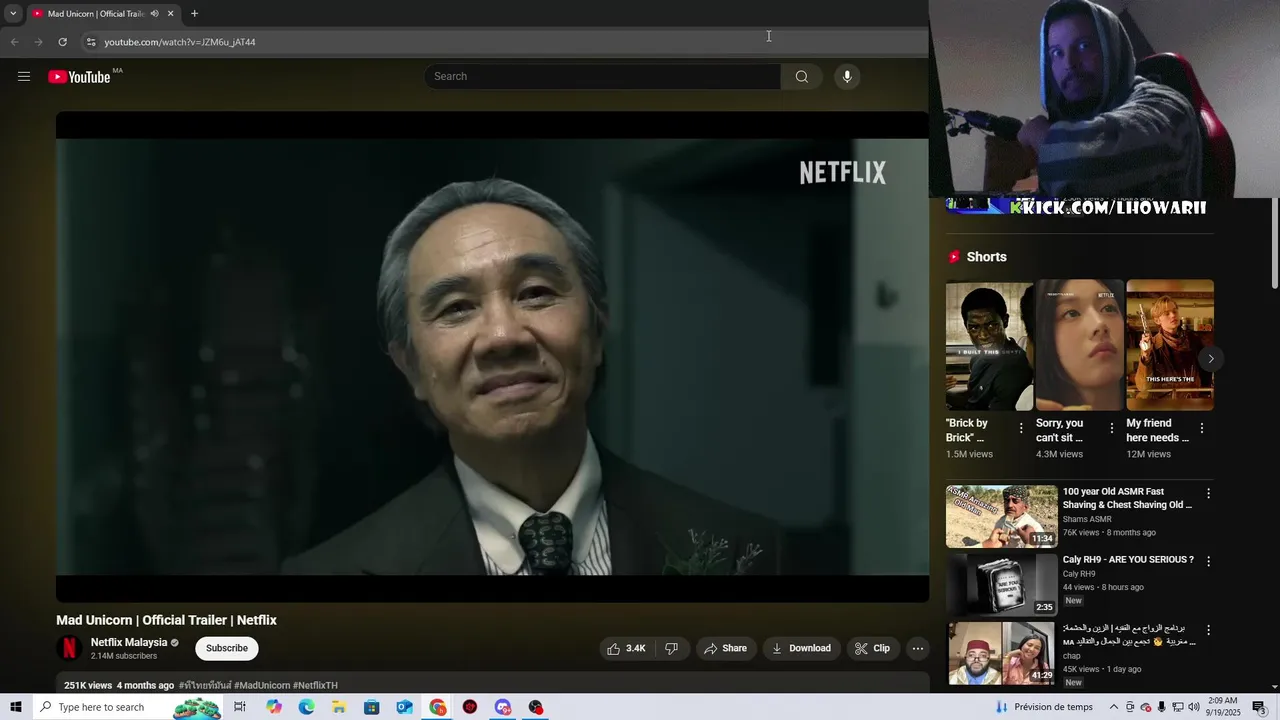Open the Netflix Malaysia channel avatar
Viewport: 1280px width, 720px height.
tap(69, 648)
